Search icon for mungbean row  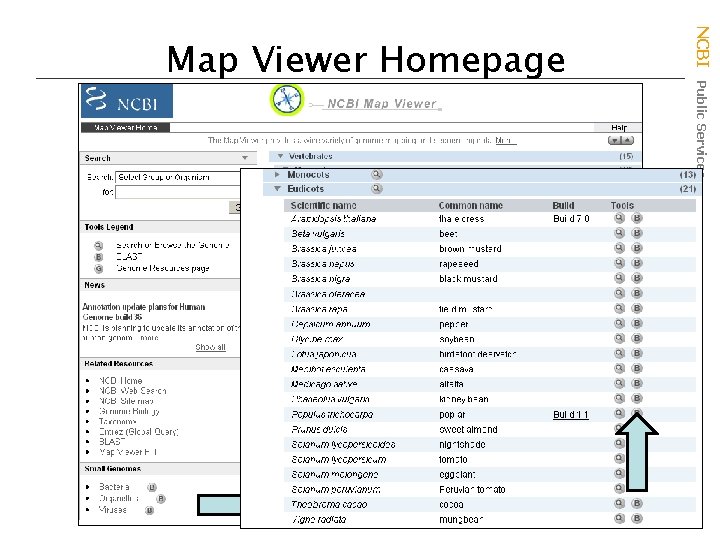pyautogui.click(x=619, y=518)
